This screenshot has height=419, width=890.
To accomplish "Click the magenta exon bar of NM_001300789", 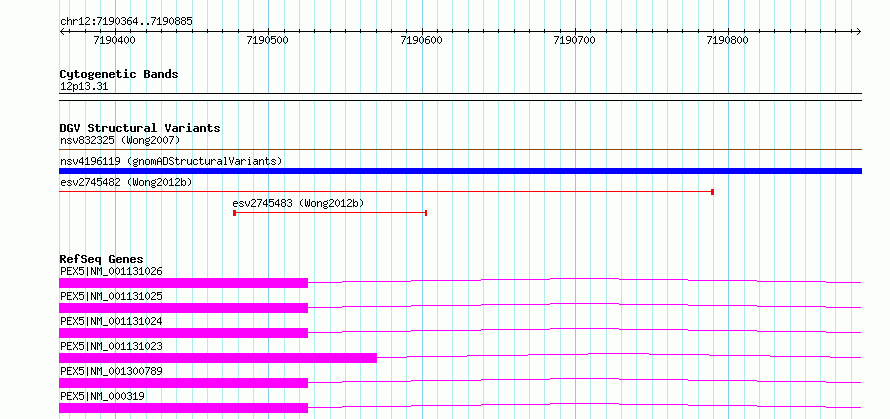I will (183, 383).
